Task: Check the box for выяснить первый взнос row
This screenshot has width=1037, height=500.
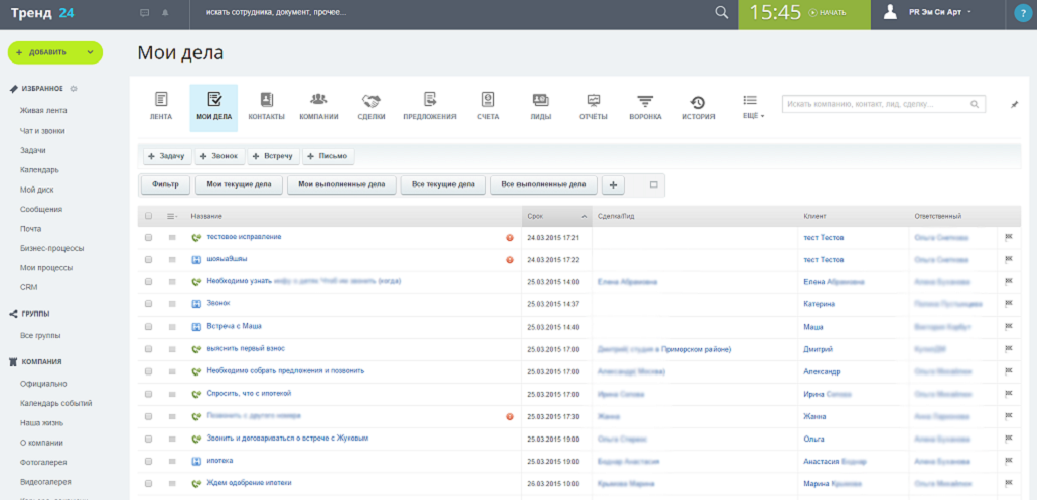Action: coord(148,349)
